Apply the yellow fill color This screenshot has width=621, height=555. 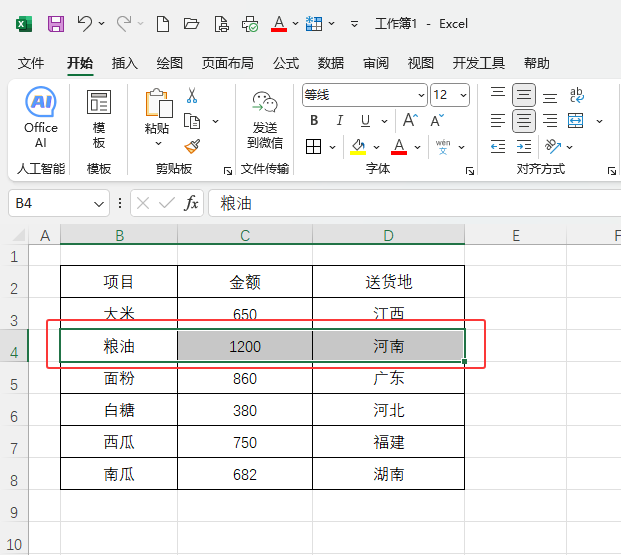pos(358,147)
